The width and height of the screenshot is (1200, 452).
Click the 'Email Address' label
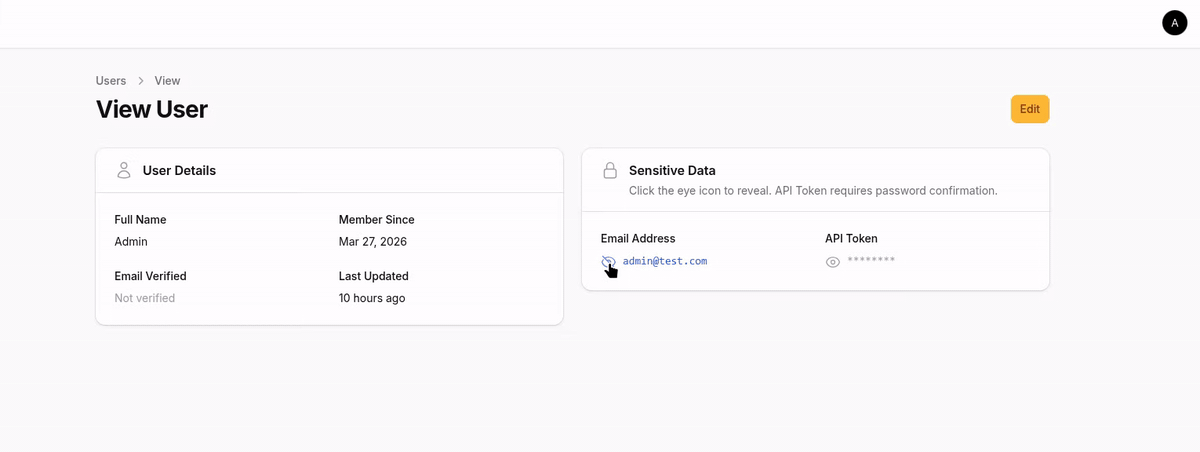tap(638, 239)
